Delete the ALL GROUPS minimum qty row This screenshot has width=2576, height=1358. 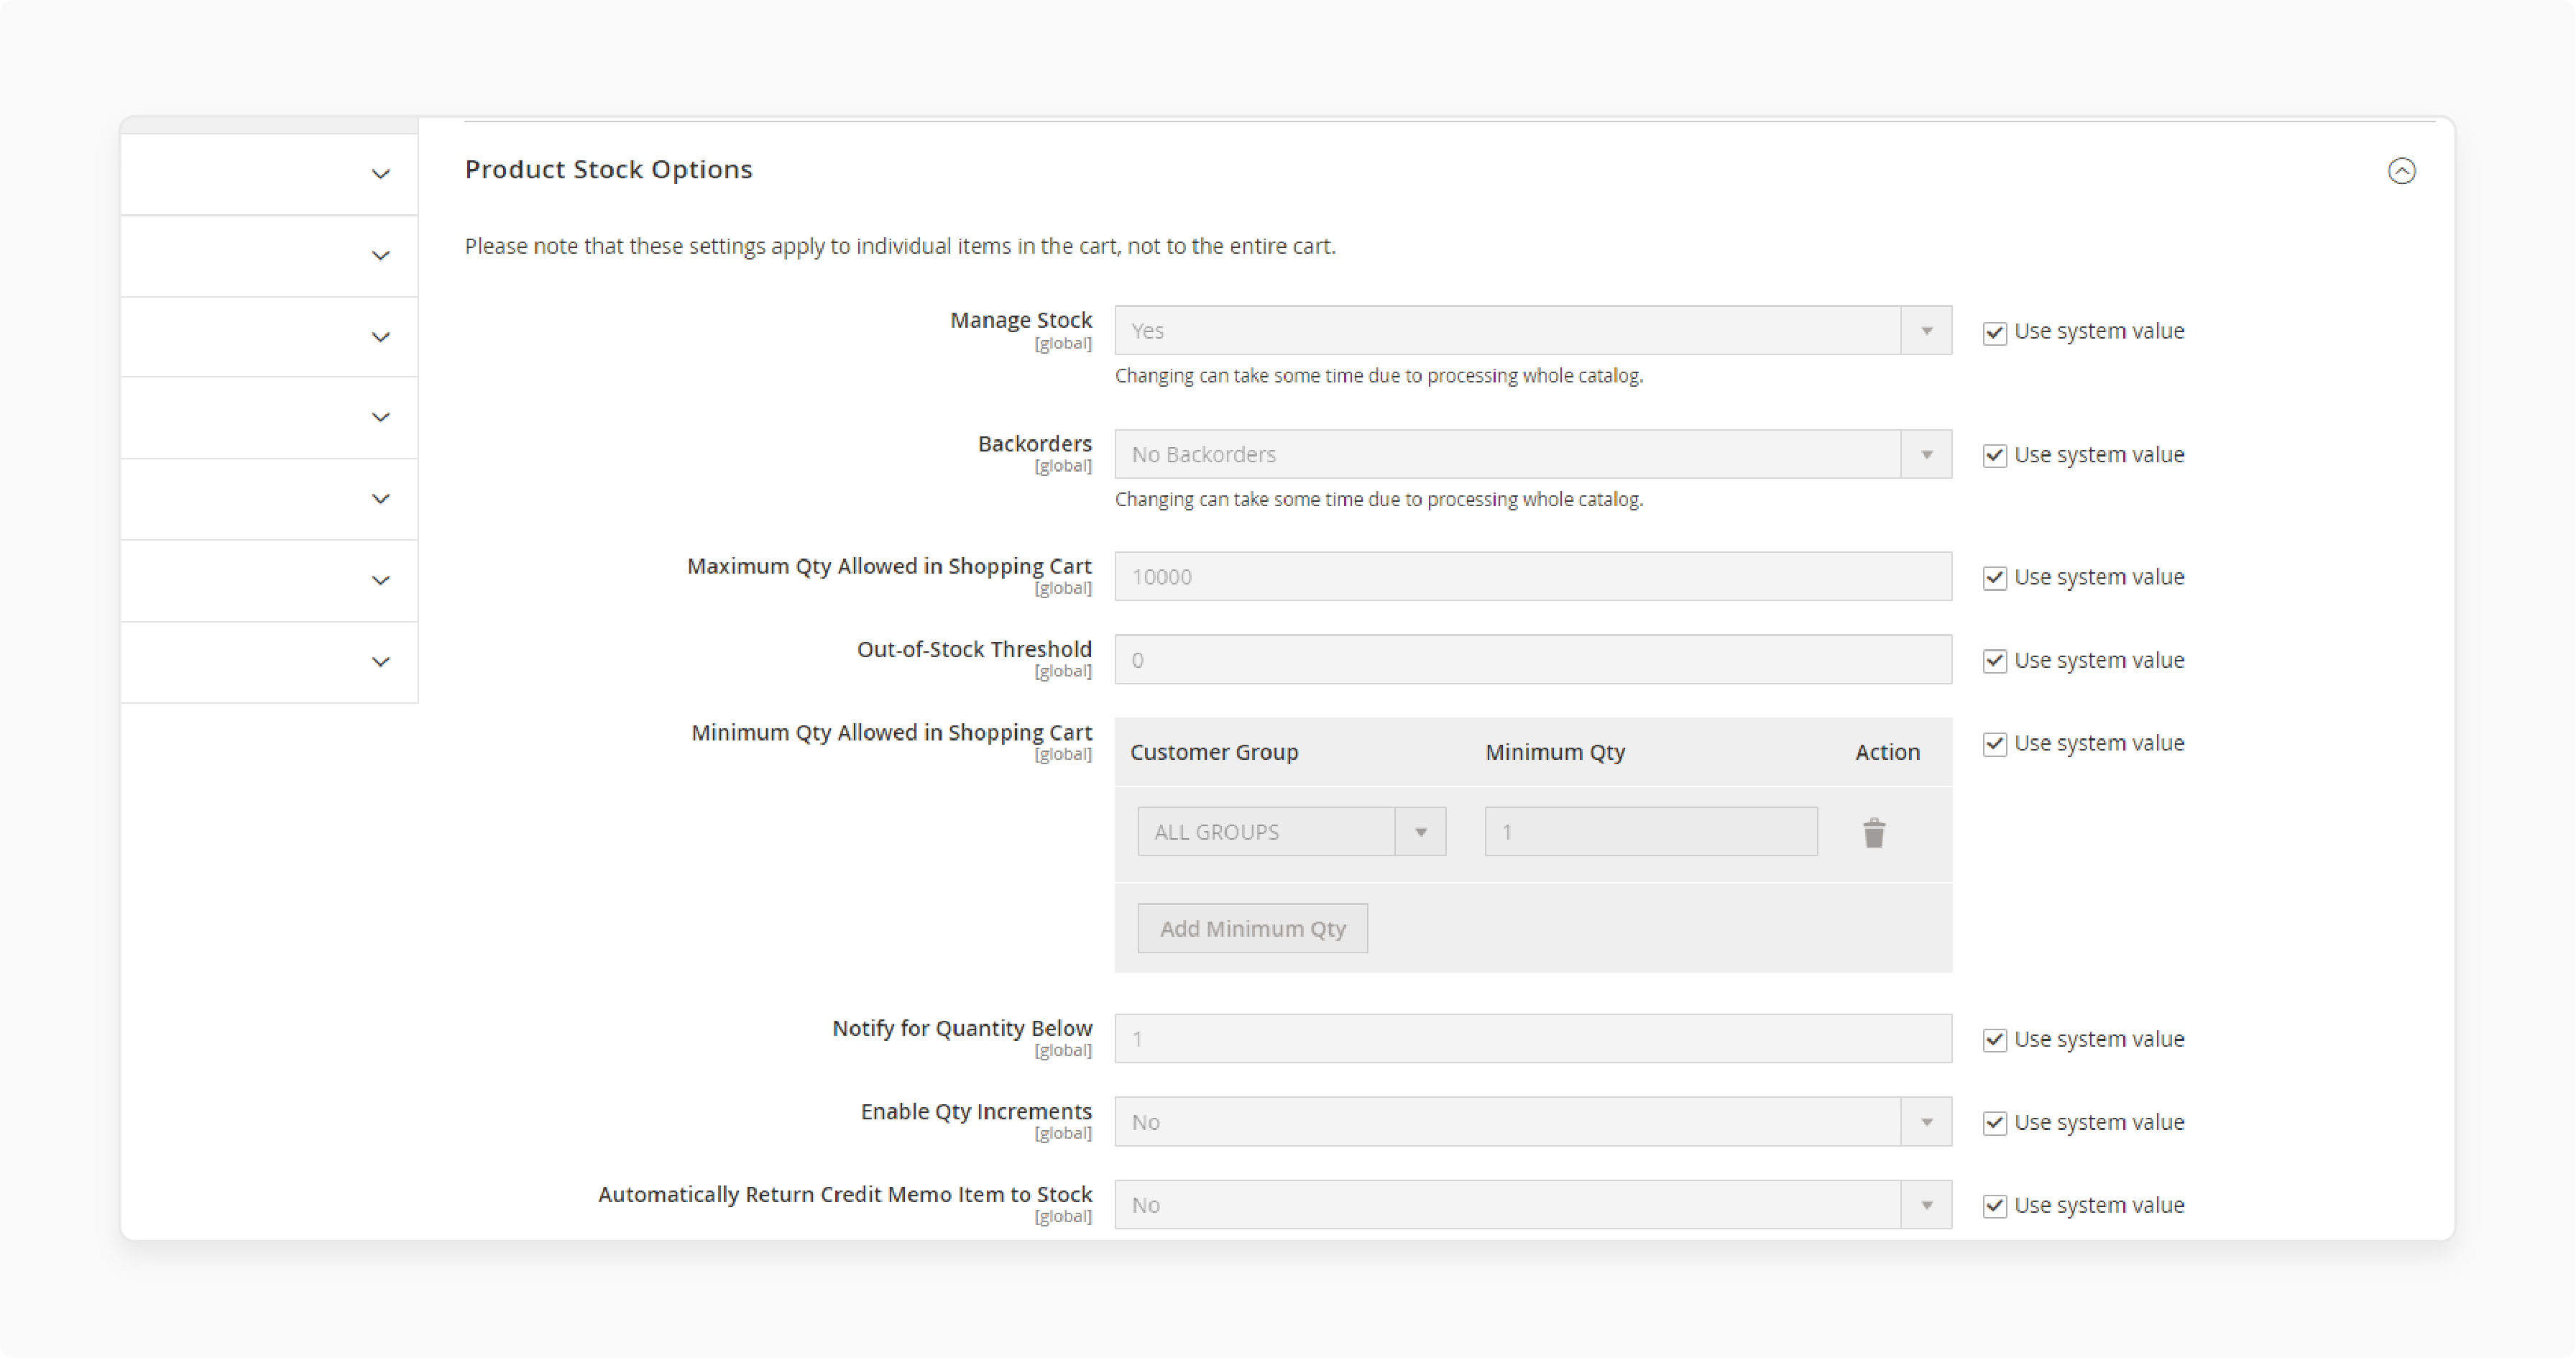pyautogui.click(x=1874, y=832)
